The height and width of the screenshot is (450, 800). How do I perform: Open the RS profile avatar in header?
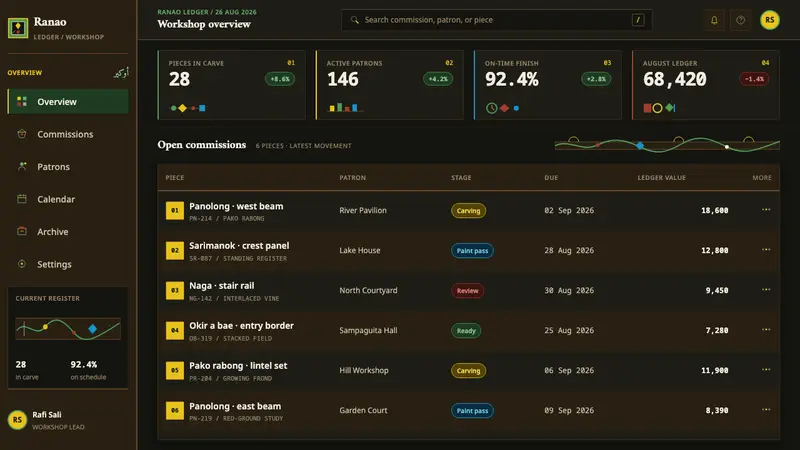(x=769, y=20)
